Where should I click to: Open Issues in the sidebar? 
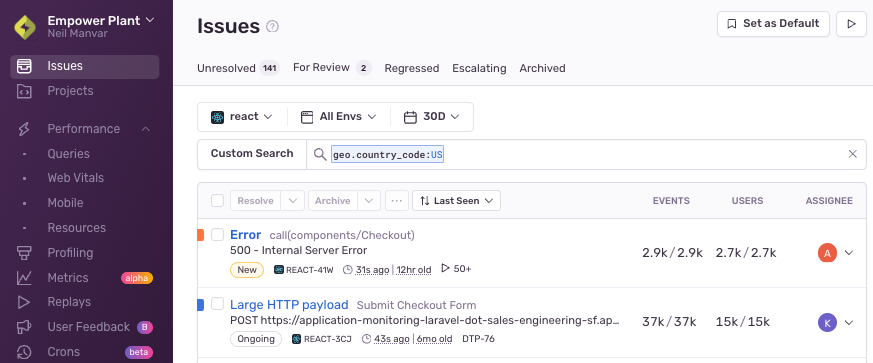click(x=85, y=66)
